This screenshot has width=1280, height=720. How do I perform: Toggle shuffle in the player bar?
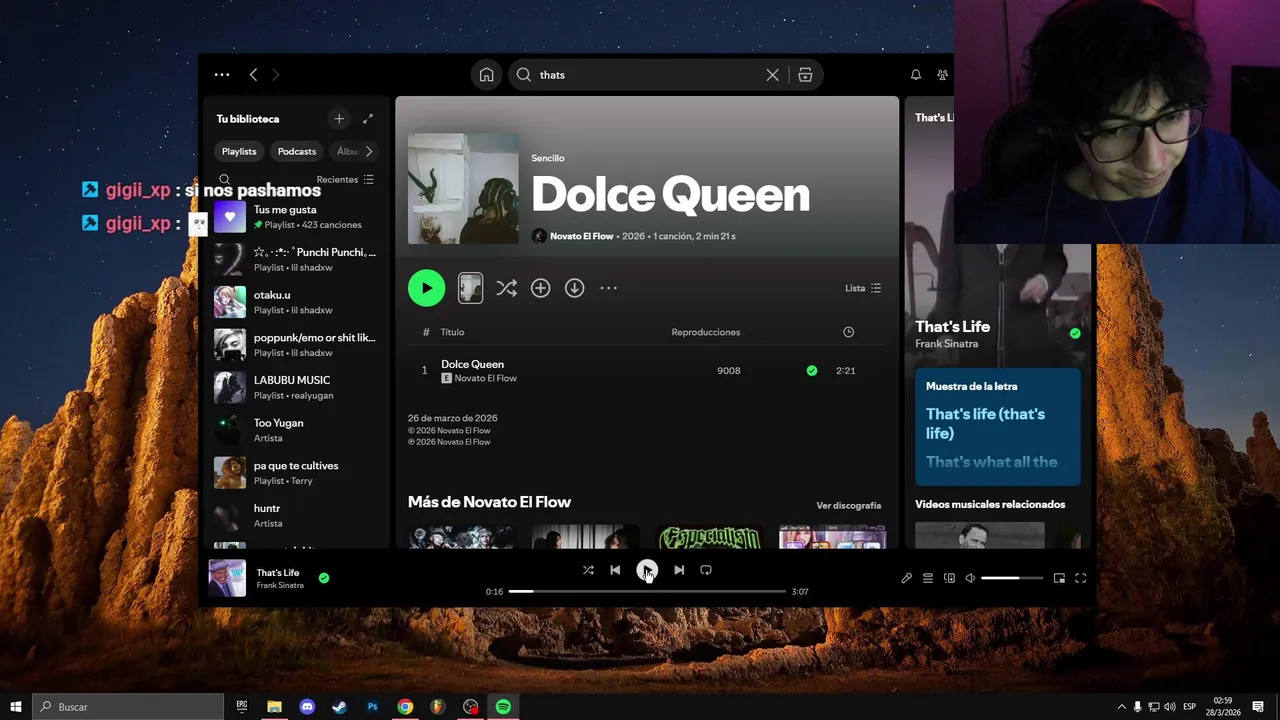(588, 570)
